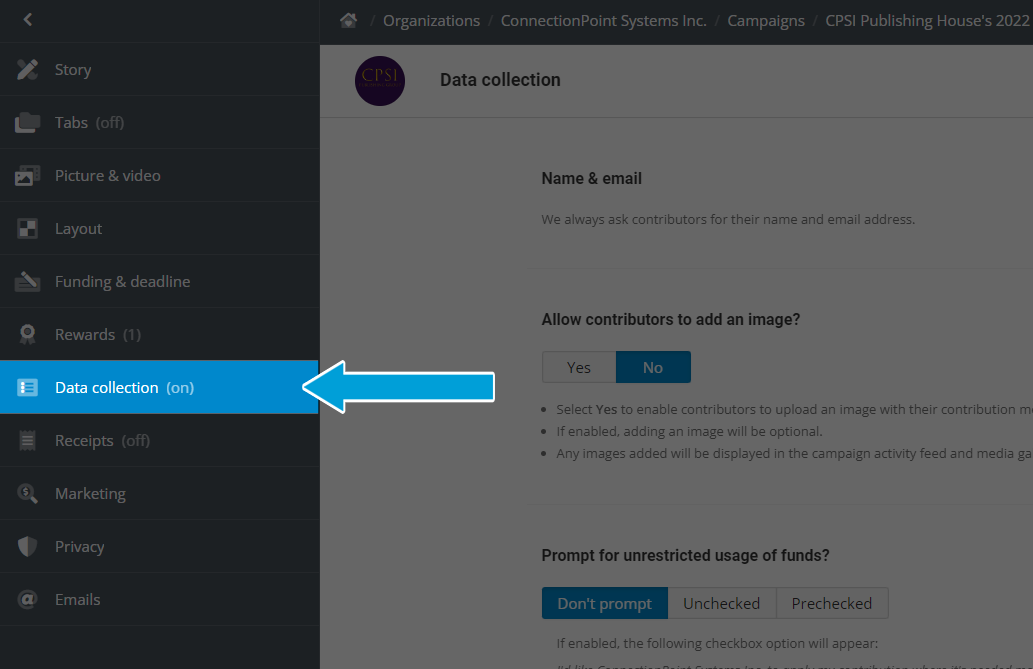This screenshot has height=669, width=1033.
Task: Click the Receipts icon
Action: (x=27, y=440)
